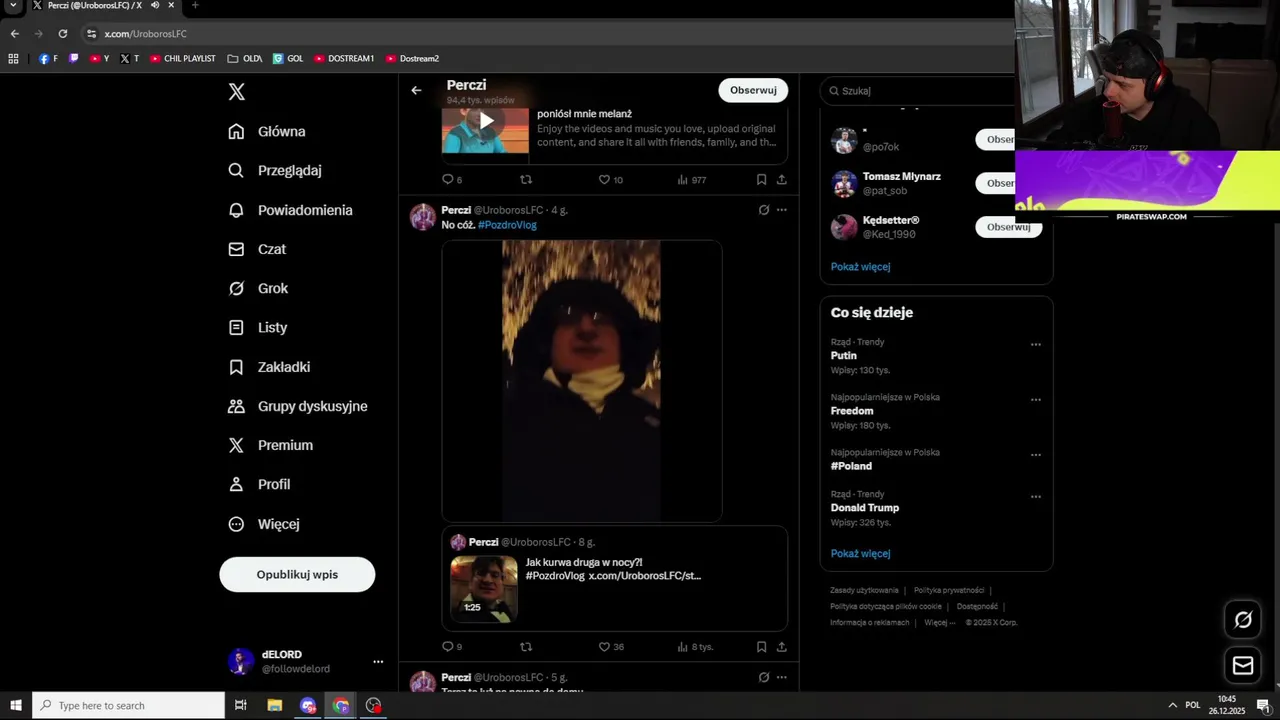The width and height of the screenshot is (1280, 720).
Task: Click Grok icon on the 5 g. post
Action: 764,677
